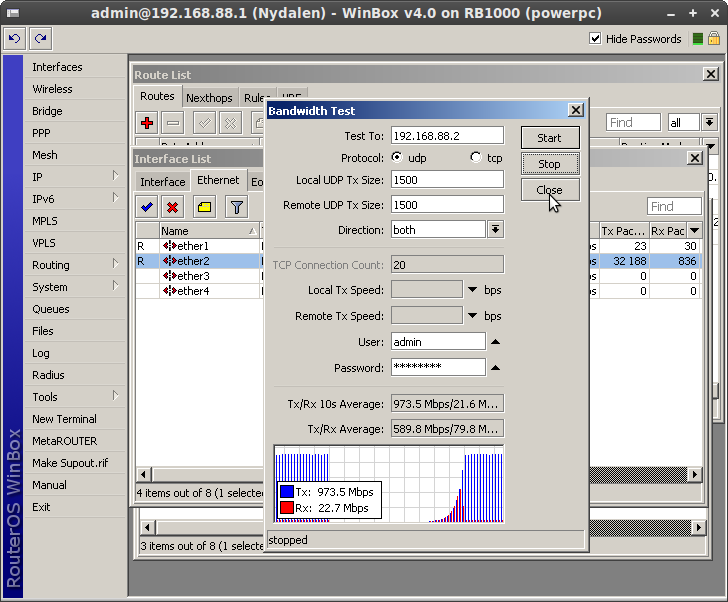Click the Close button in Bandwidth Test

[x=550, y=190]
